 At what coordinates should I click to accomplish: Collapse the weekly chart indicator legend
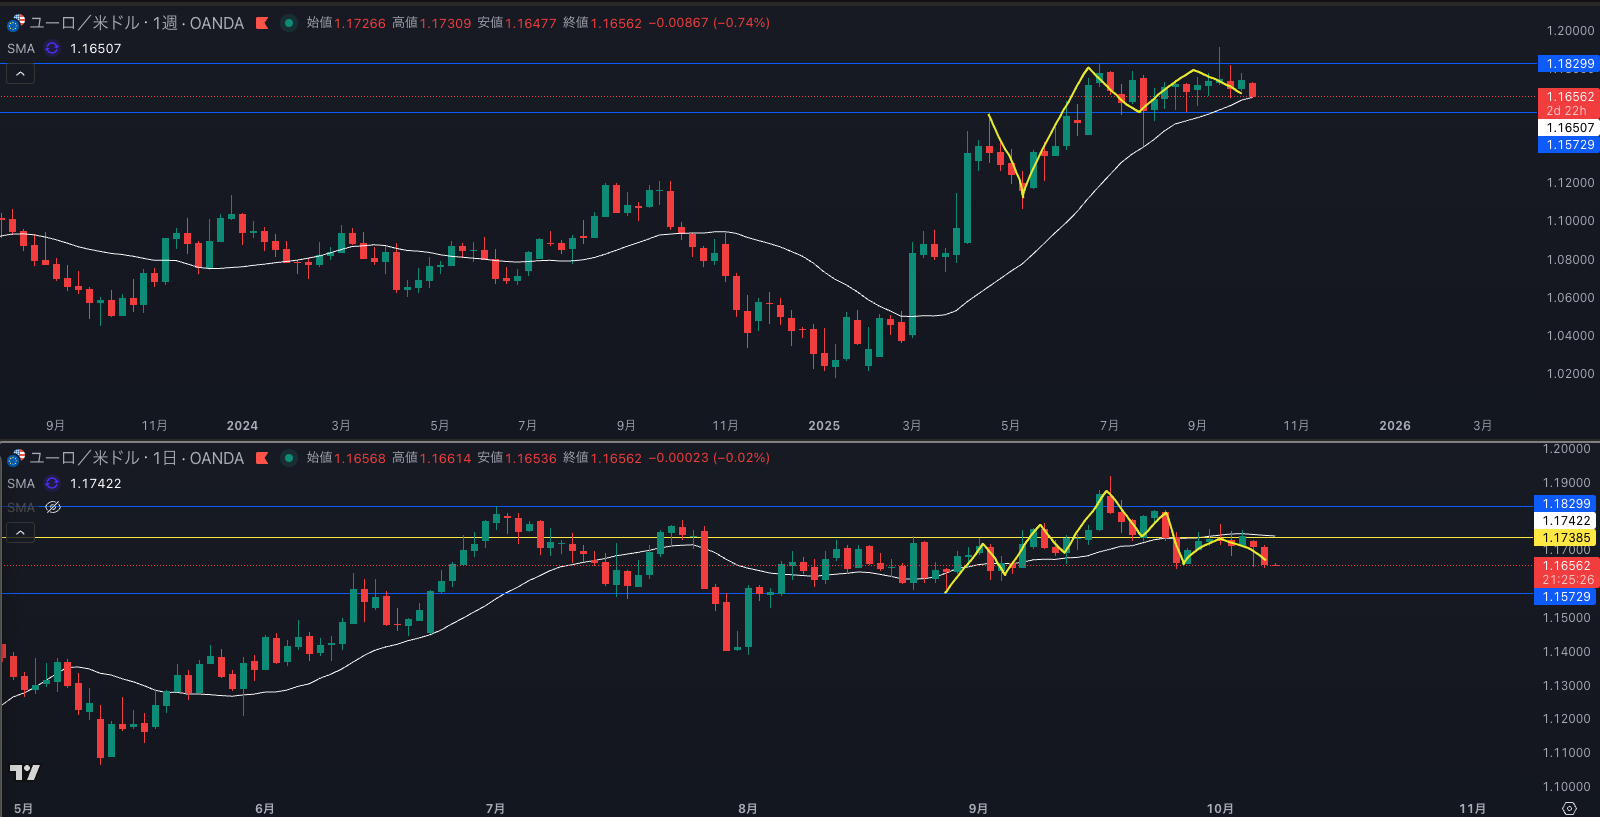coord(20,74)
